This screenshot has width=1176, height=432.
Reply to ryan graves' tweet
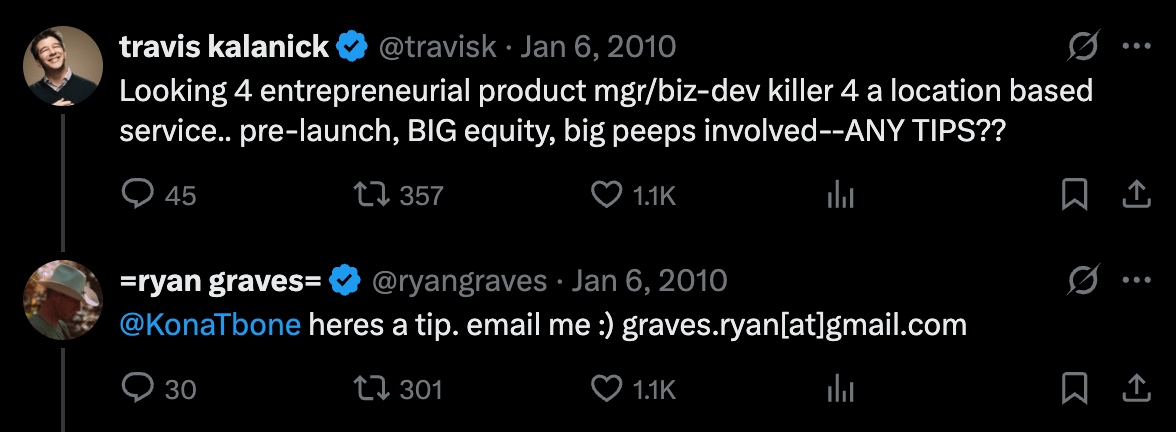click(136, 388)
